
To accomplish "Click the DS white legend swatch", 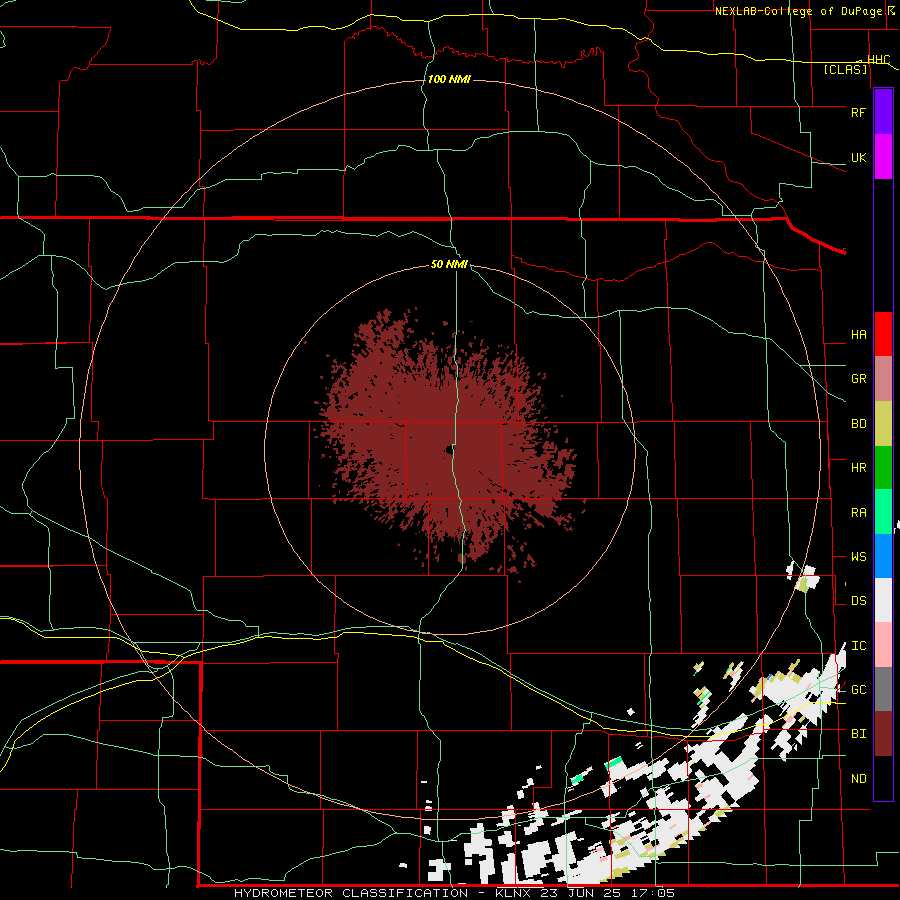I will point(883,600).
